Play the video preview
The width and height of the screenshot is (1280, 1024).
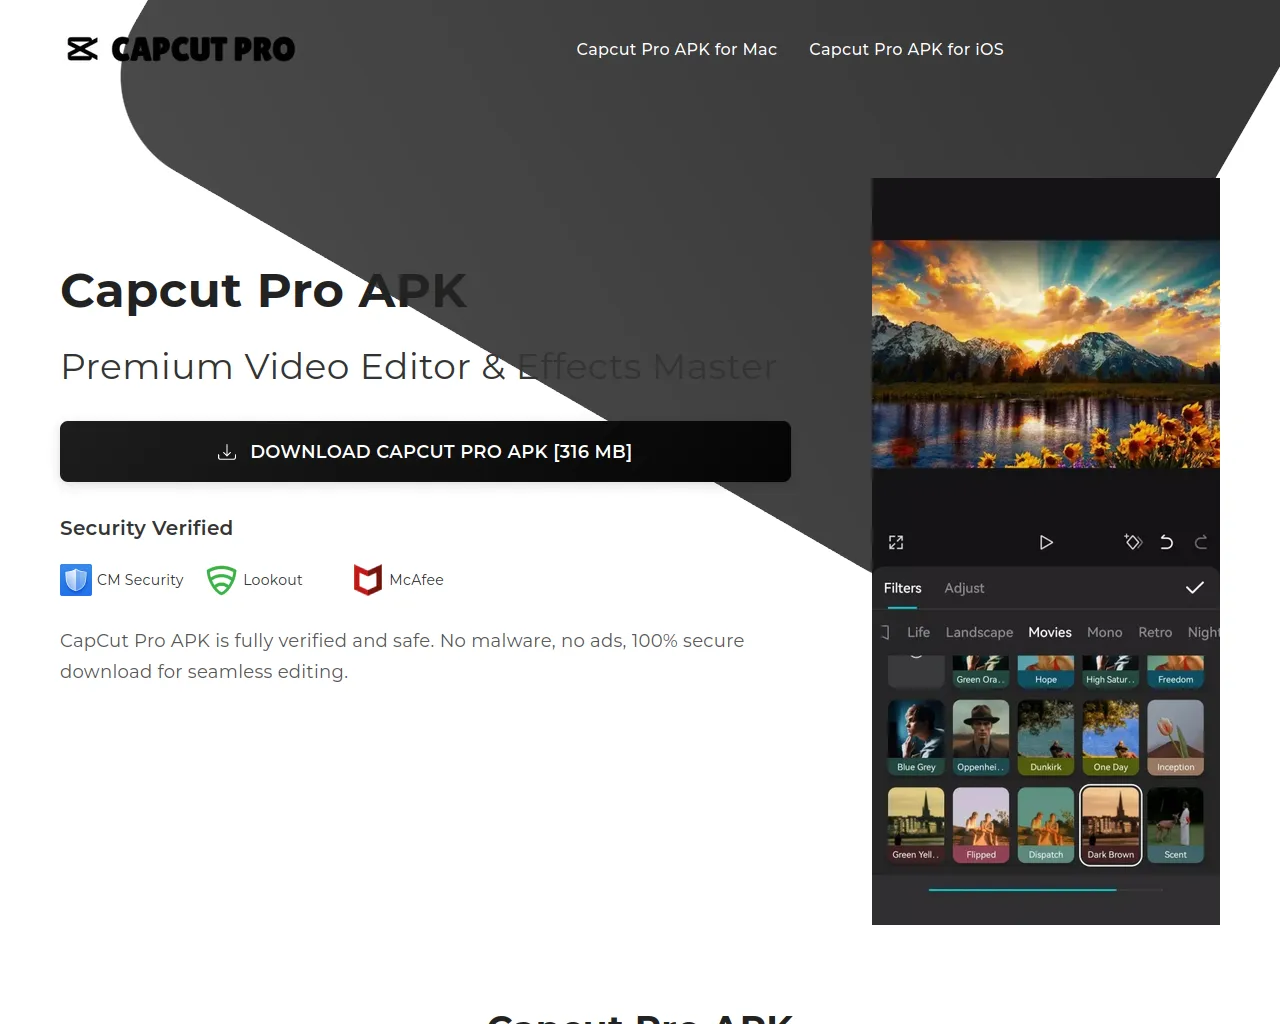(1046, 542)
